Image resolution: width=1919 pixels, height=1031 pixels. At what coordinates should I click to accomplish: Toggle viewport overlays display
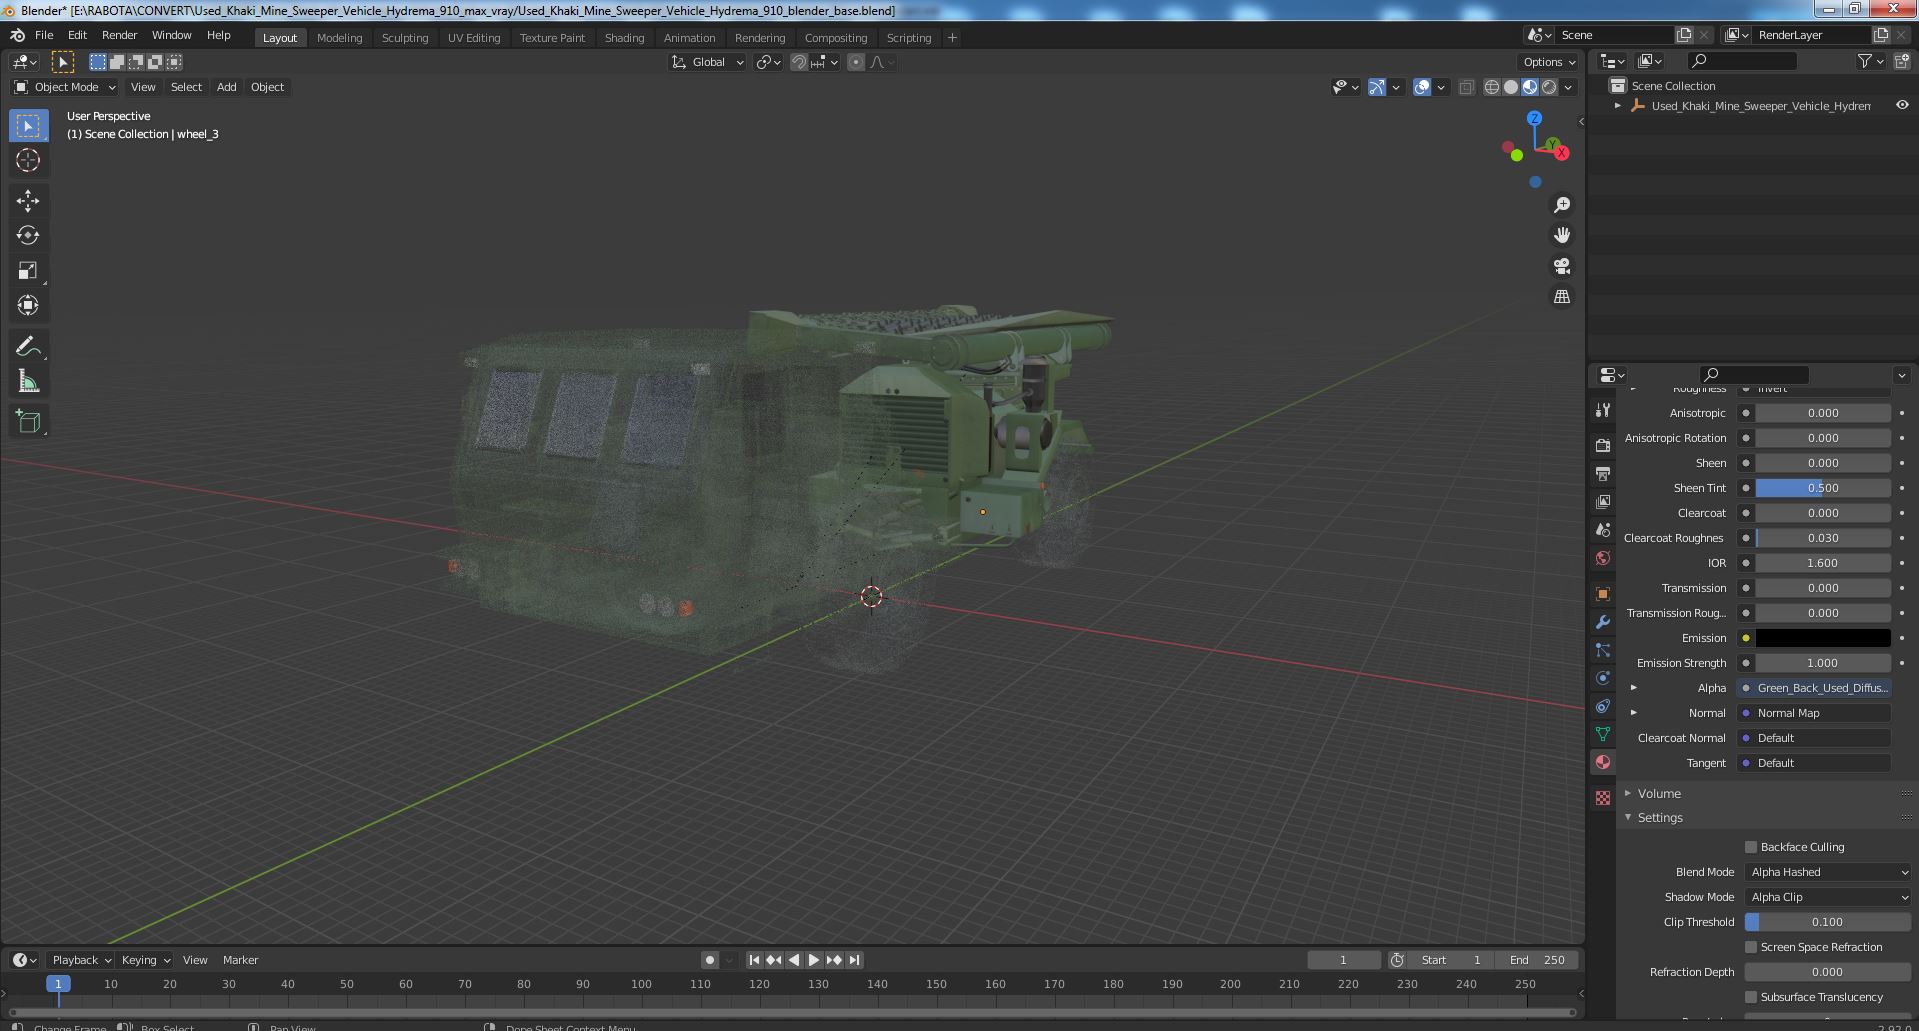1422,87
